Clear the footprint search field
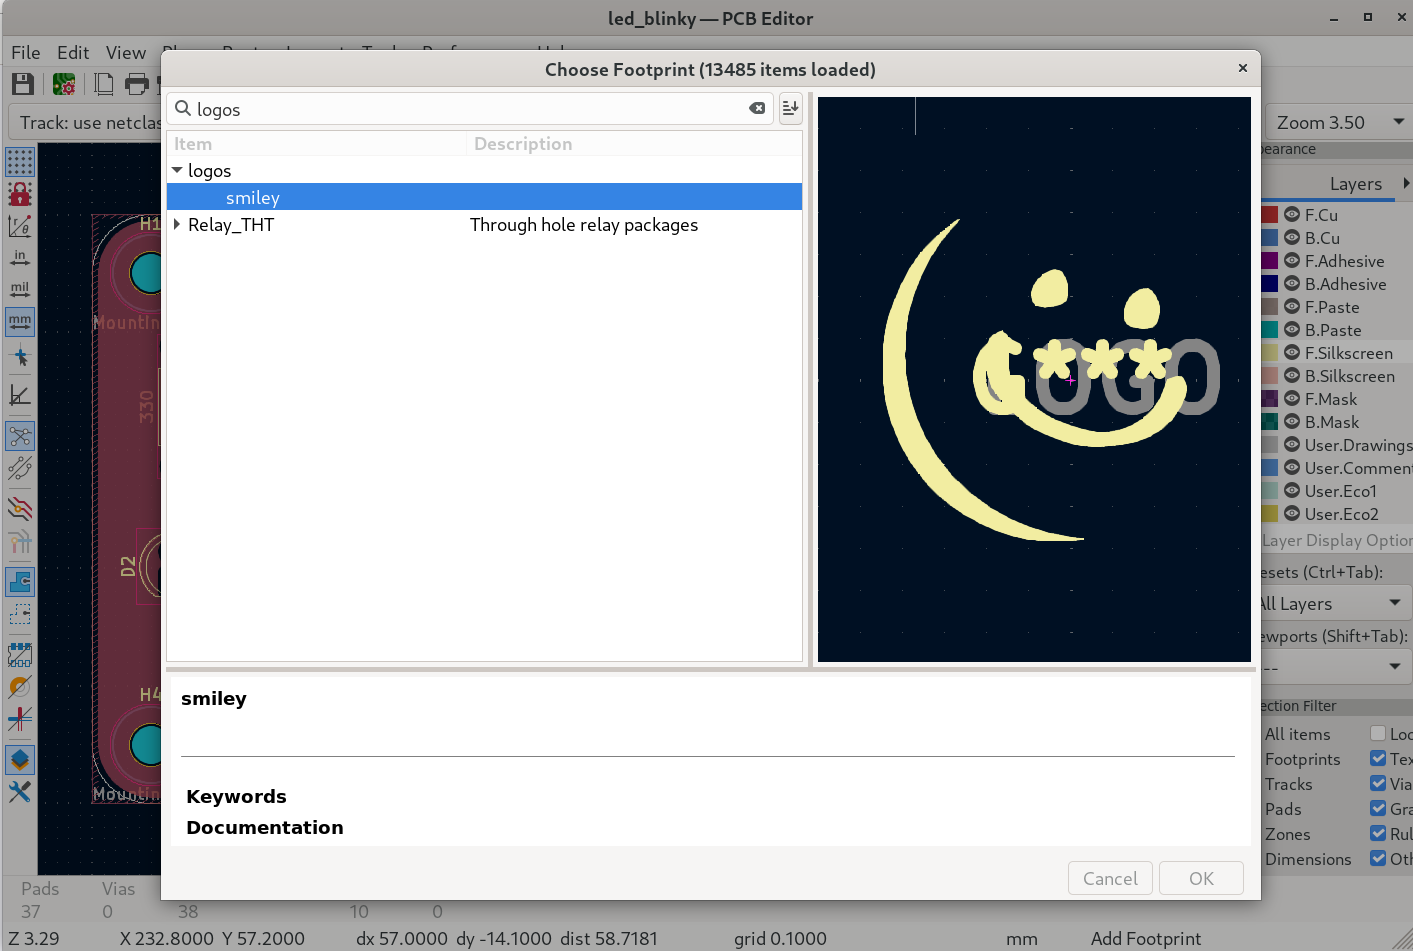The width and height of the screenshot is (1413, 951). point(757,108)
